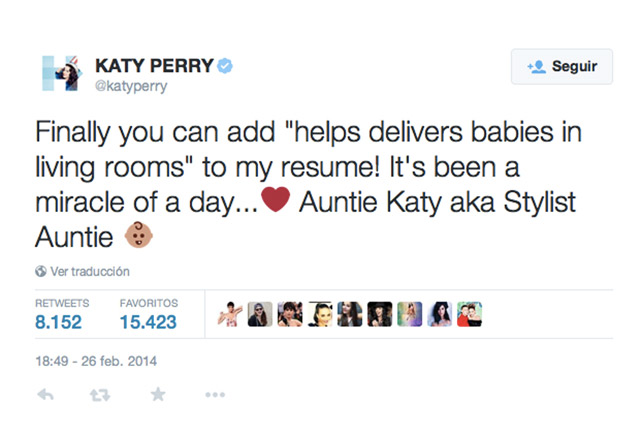
Task: Click the globe icon beside Ver traducción
Action: point(41,271)
